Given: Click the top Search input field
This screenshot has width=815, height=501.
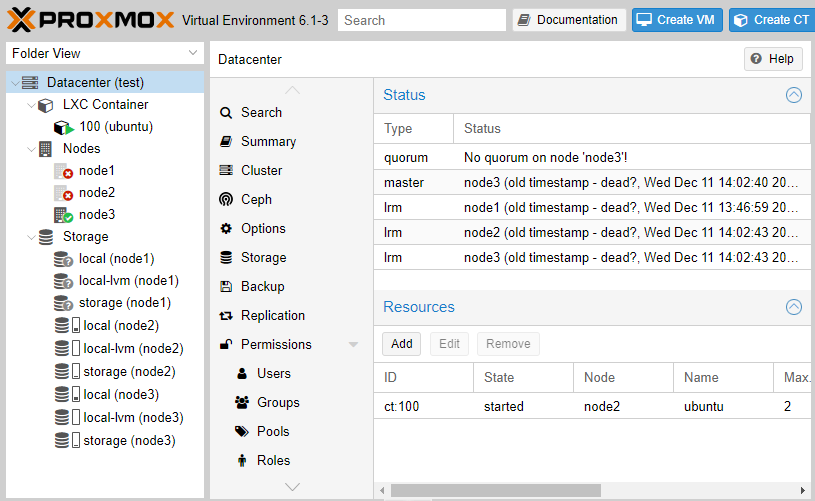Looking at the screenshot, I should click(x=421, y=20).
